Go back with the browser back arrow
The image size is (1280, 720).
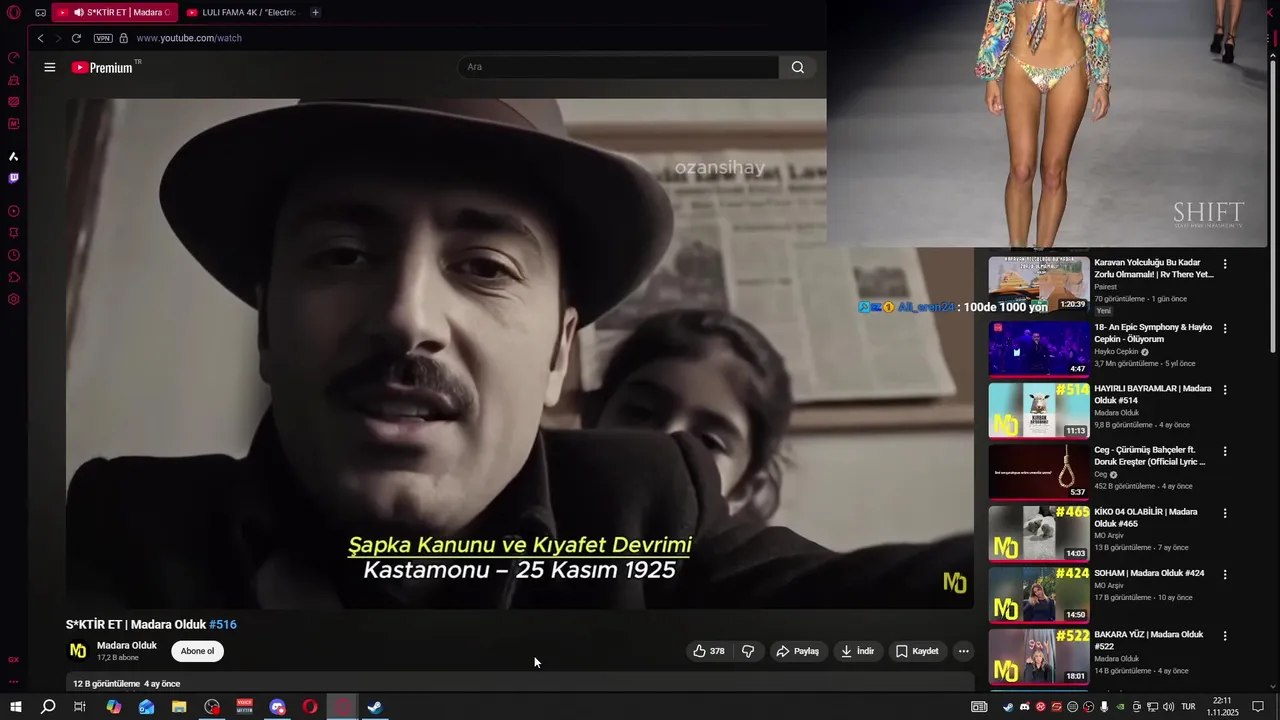(x=40, y=38)
